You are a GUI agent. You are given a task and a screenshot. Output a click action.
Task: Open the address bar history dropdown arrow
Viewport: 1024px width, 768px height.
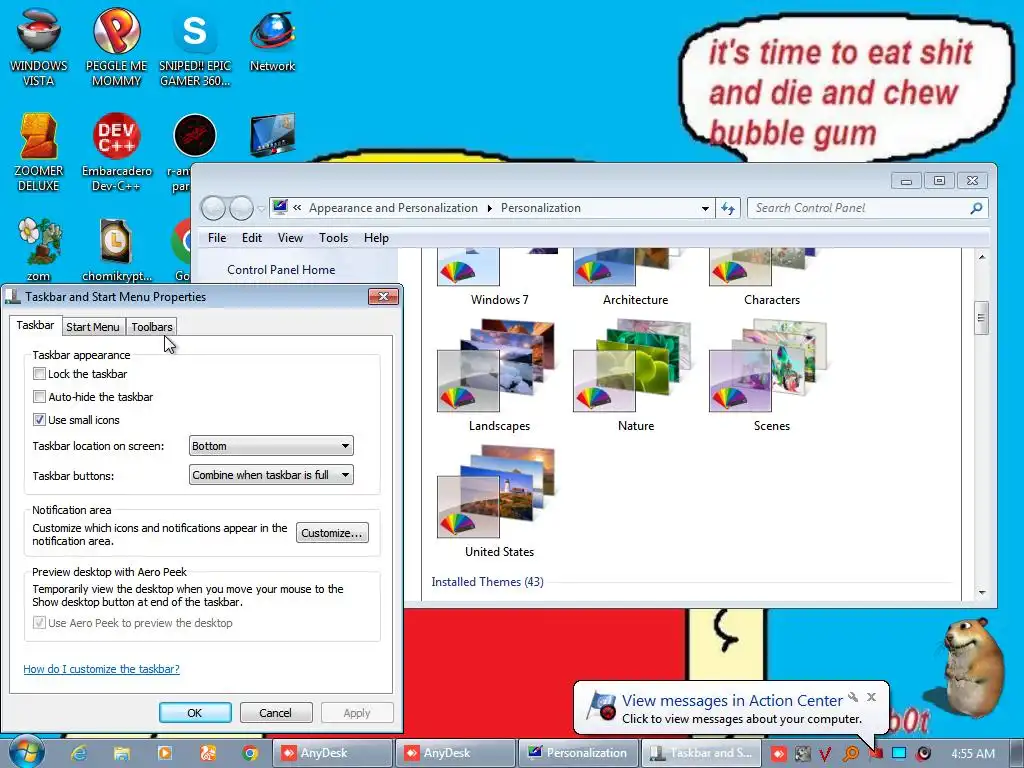click(x=705, y=208)
